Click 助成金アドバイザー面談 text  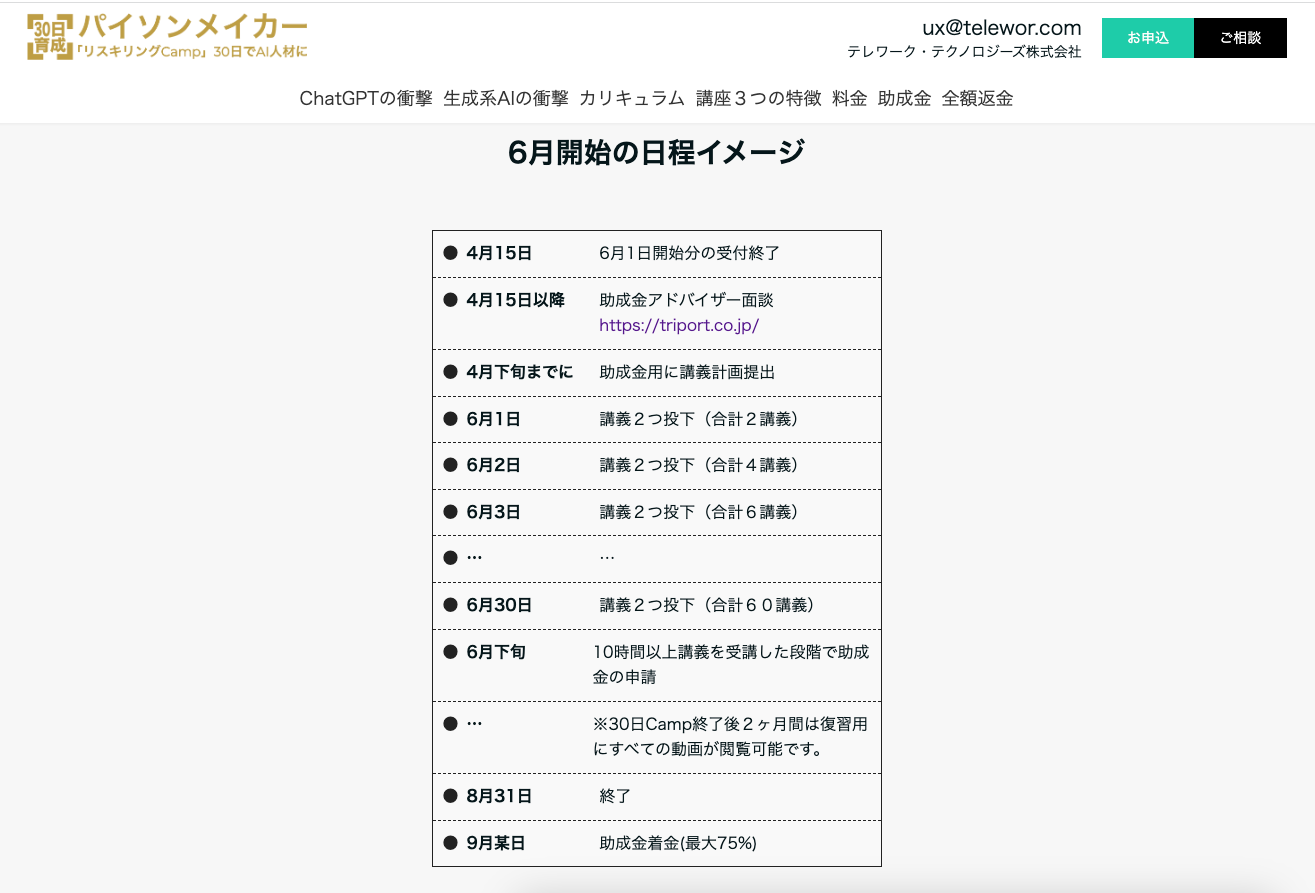686,299
